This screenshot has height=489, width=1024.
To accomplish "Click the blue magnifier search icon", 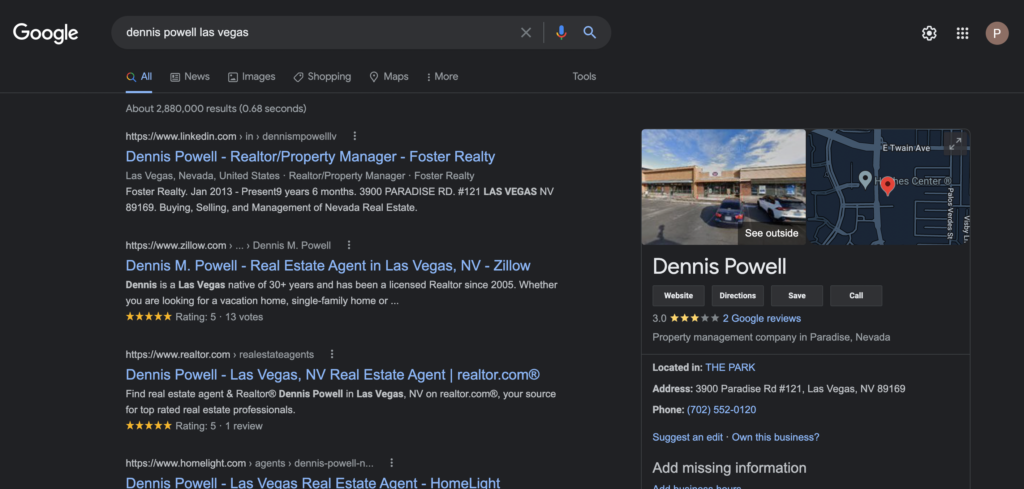I will 590,33.
